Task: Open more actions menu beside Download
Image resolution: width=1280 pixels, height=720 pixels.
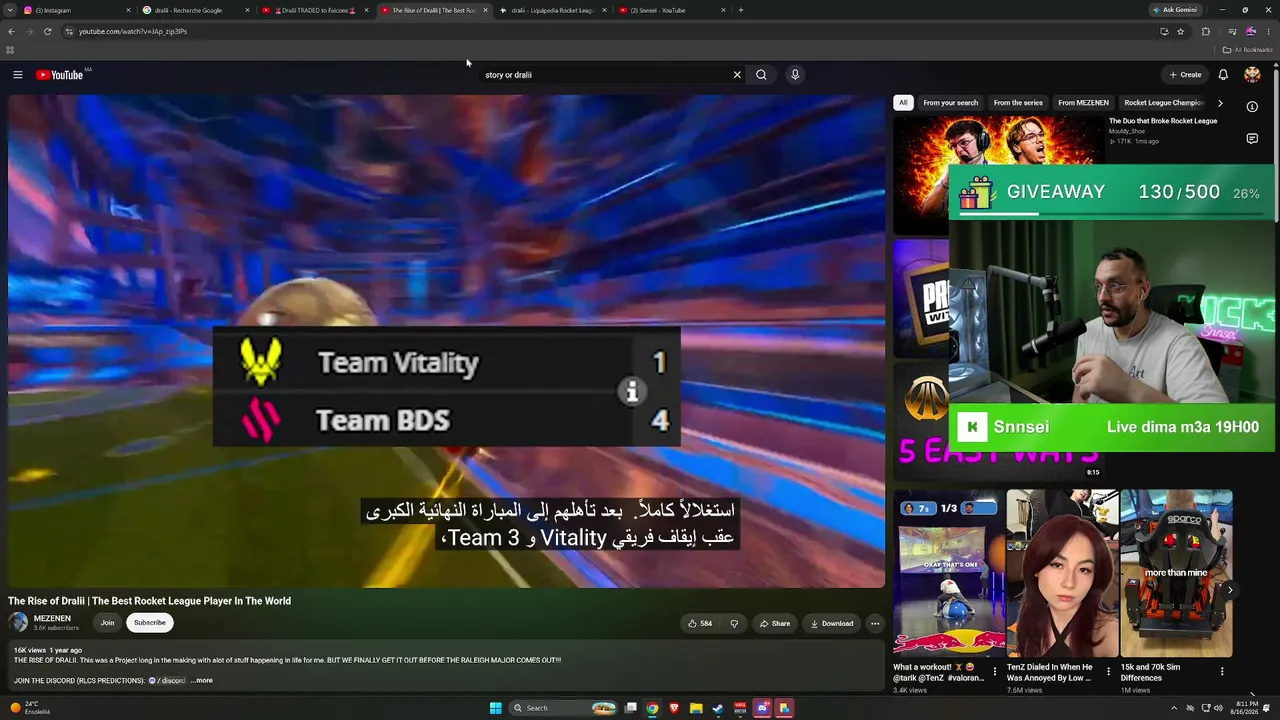Action: [x=875, y=623]
